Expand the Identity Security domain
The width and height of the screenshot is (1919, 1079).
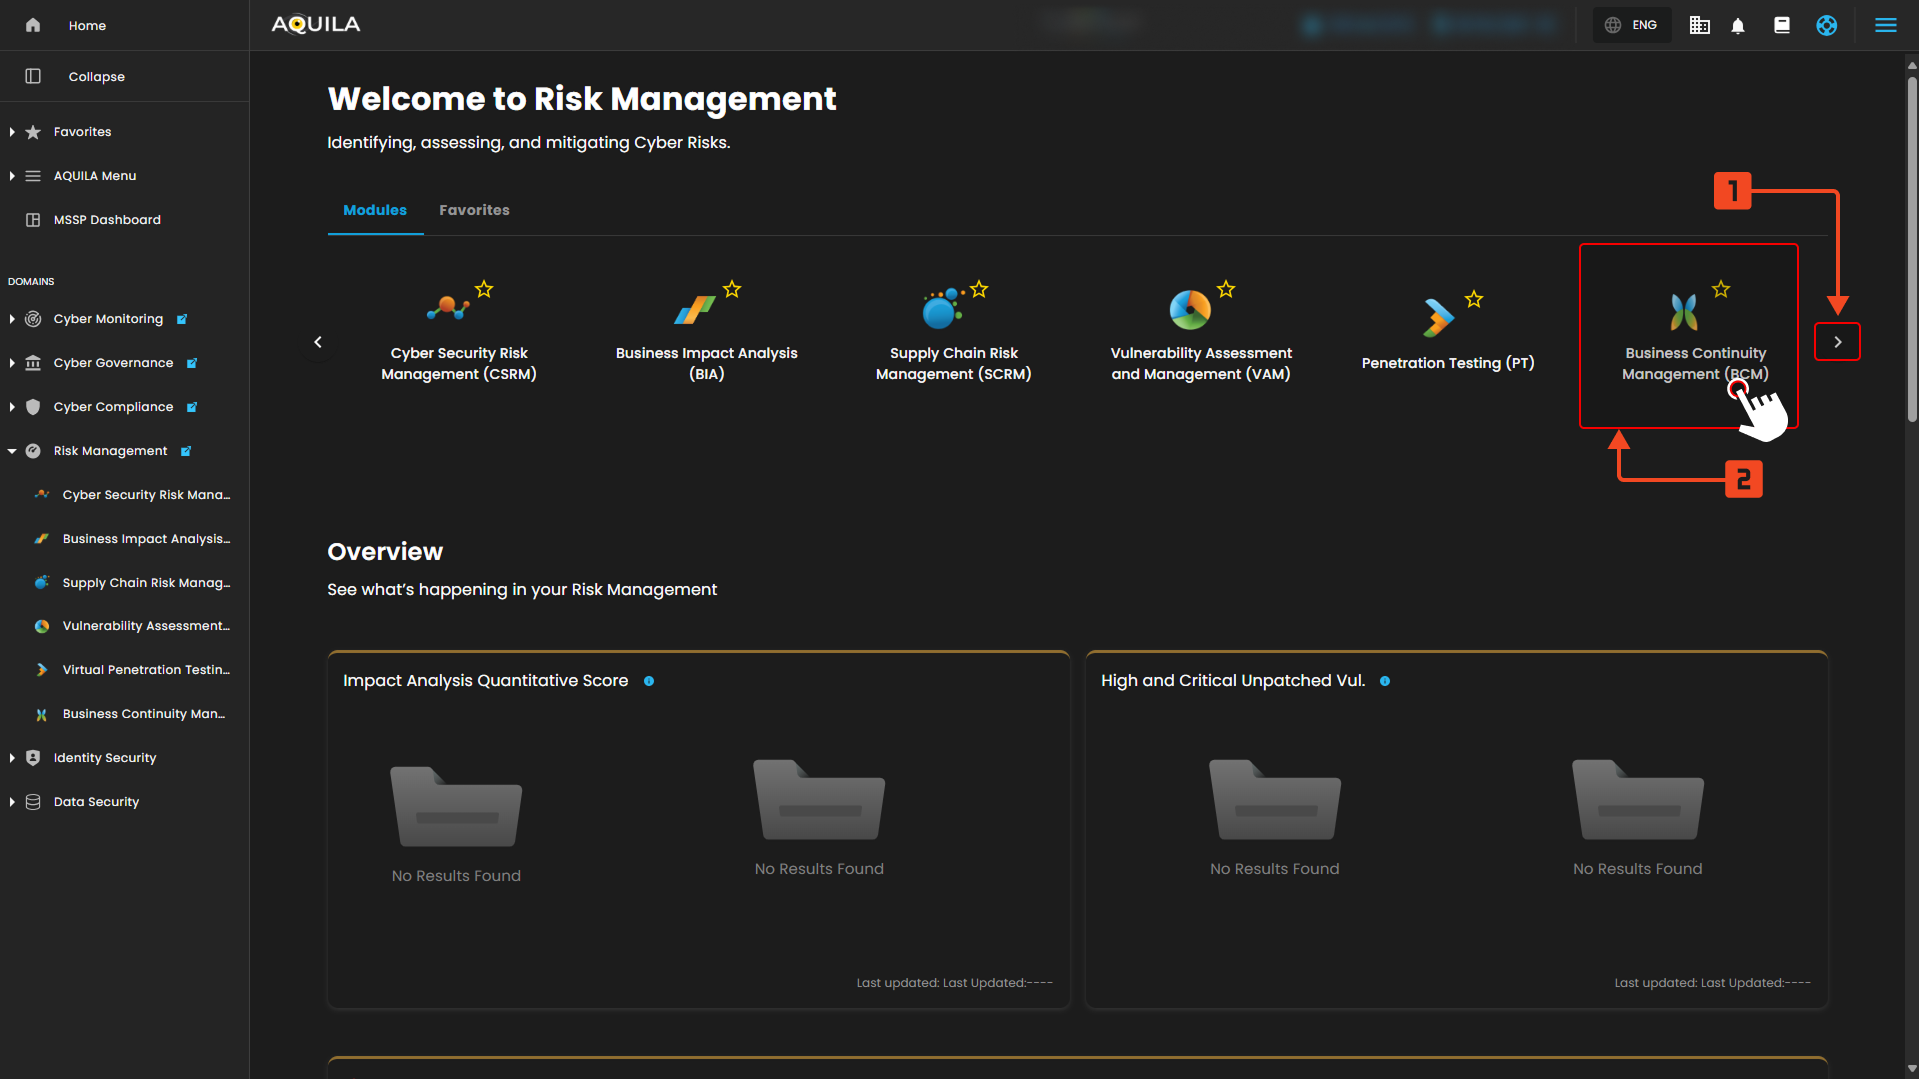pos(12,758)
